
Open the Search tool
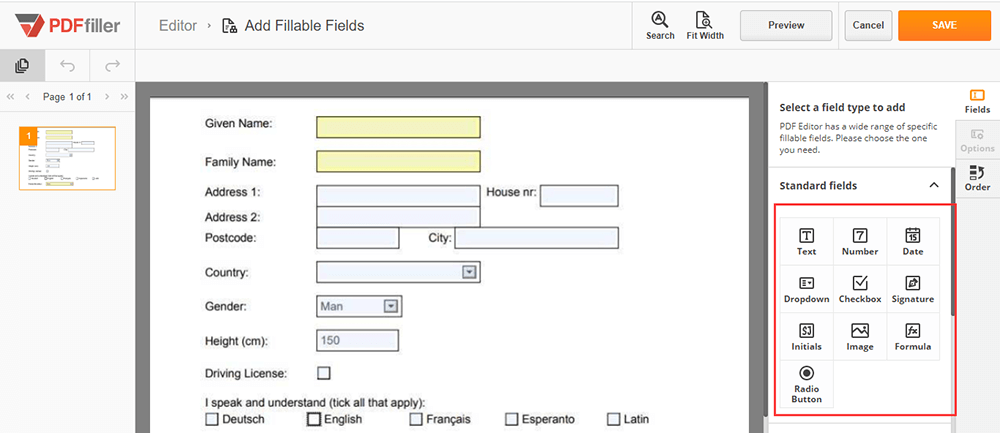click(x=660, y=25)
